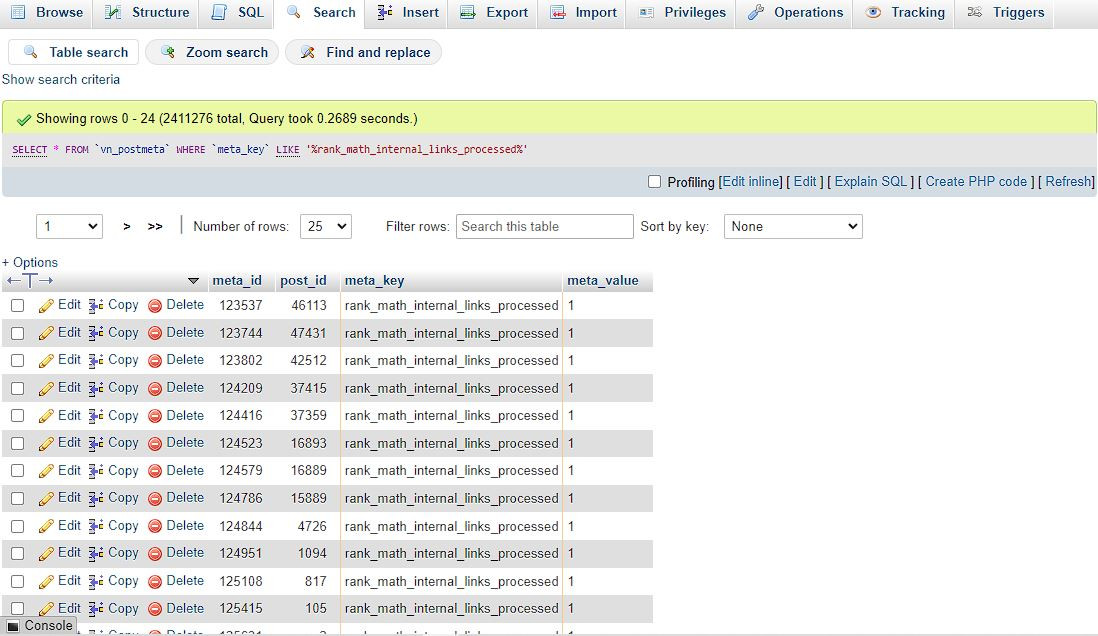Open the Sort by key dropdown

[793, 226]
